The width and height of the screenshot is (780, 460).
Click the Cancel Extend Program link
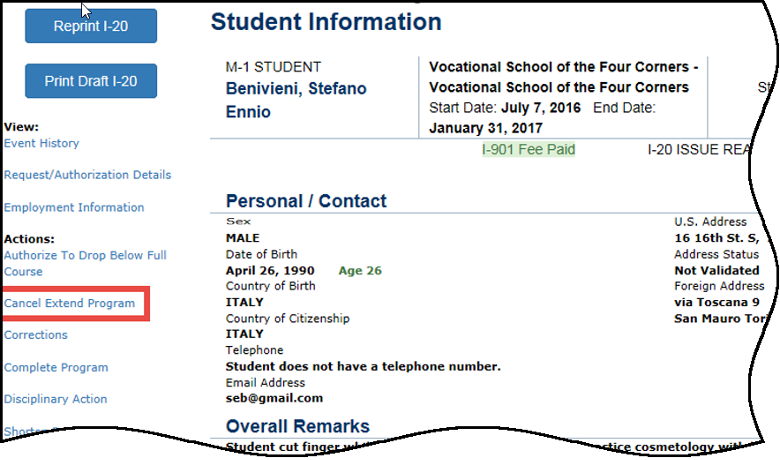coord(70,303)
